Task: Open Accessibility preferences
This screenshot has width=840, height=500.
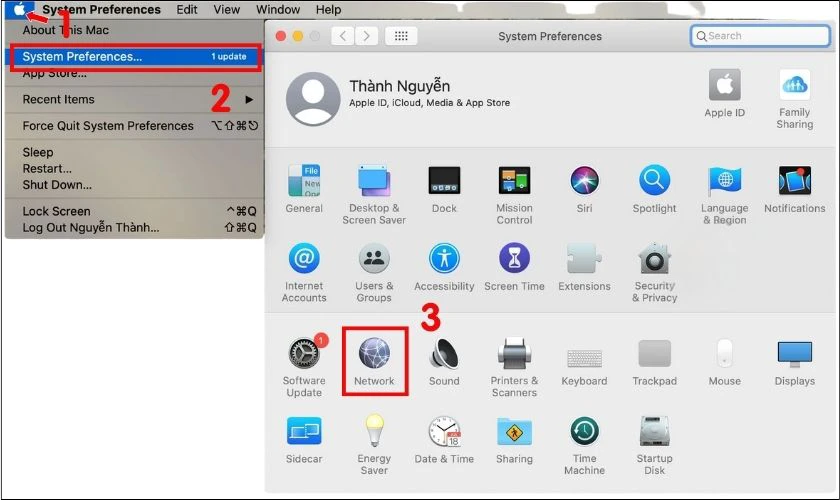Action: pyautogui.click(x=444, y=267)
